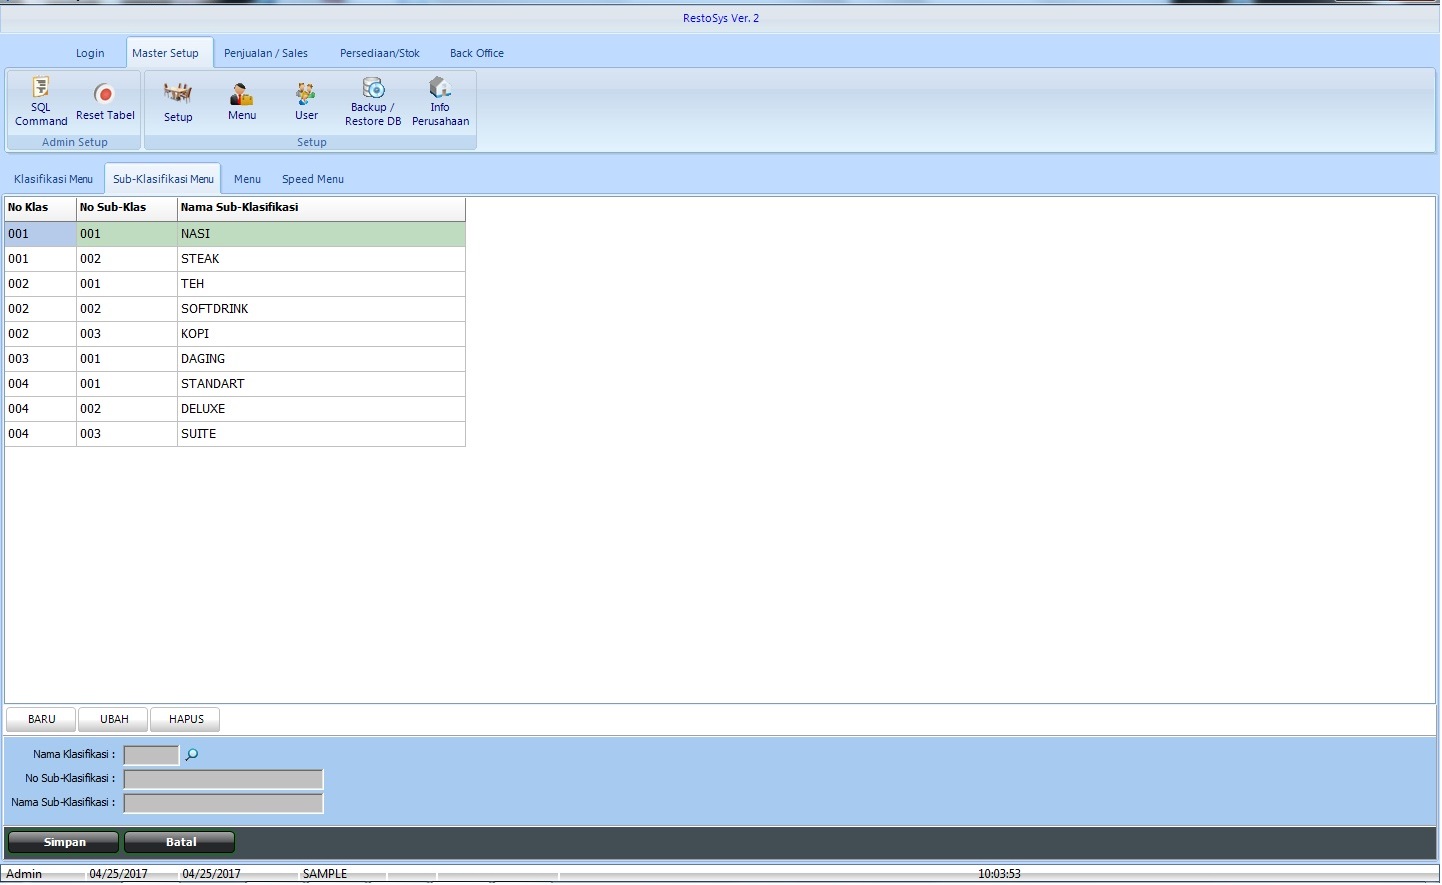Click the Batal button
Viewport: 1442px width, 885px height.
180,842
